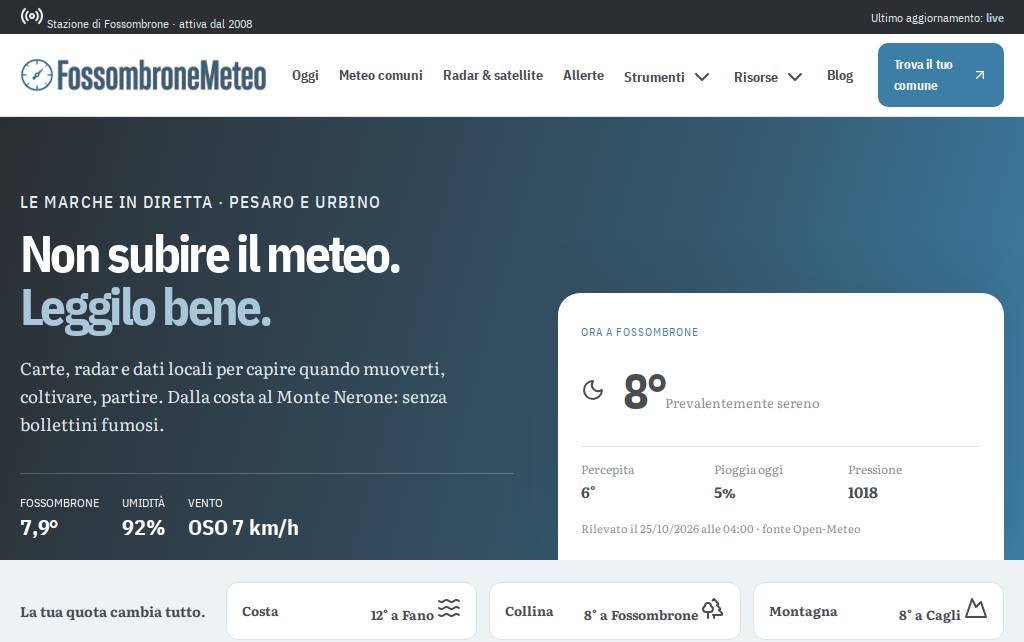The height and width of the screenshot is (642, 1024).
Task: Visit the Blog link
Action: pyautogui.click(x=840, y=75)
